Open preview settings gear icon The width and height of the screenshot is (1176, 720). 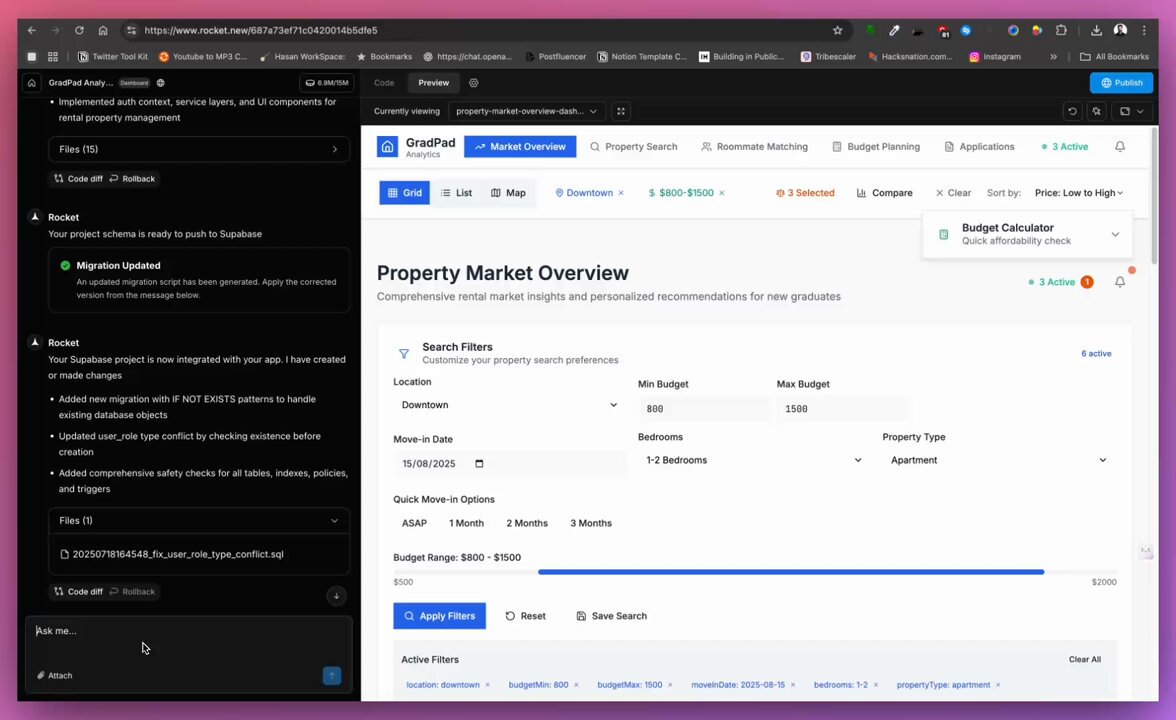tap(473, 82)
